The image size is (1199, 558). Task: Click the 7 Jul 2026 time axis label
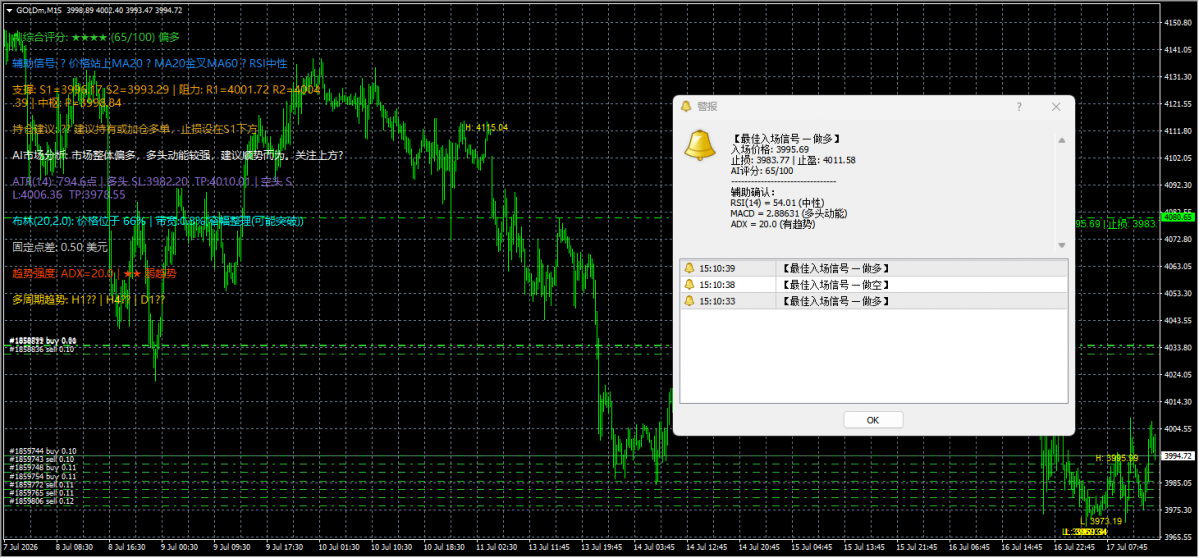[x=21, y=547]
